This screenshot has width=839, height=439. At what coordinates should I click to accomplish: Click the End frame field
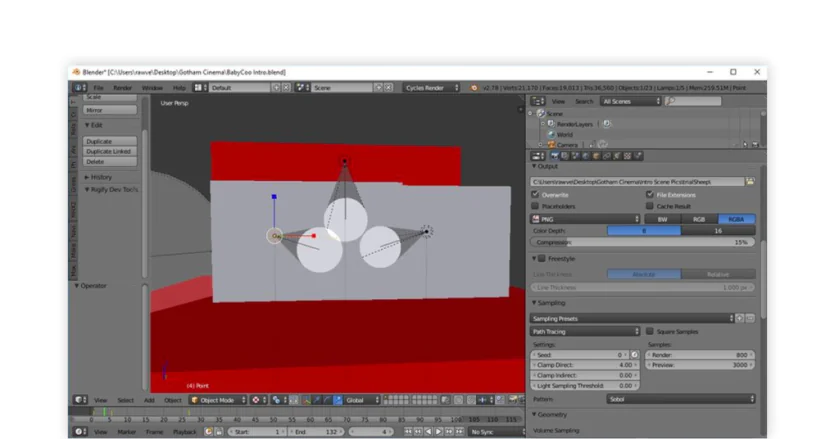pyautogui.click(x=317, y=432)
